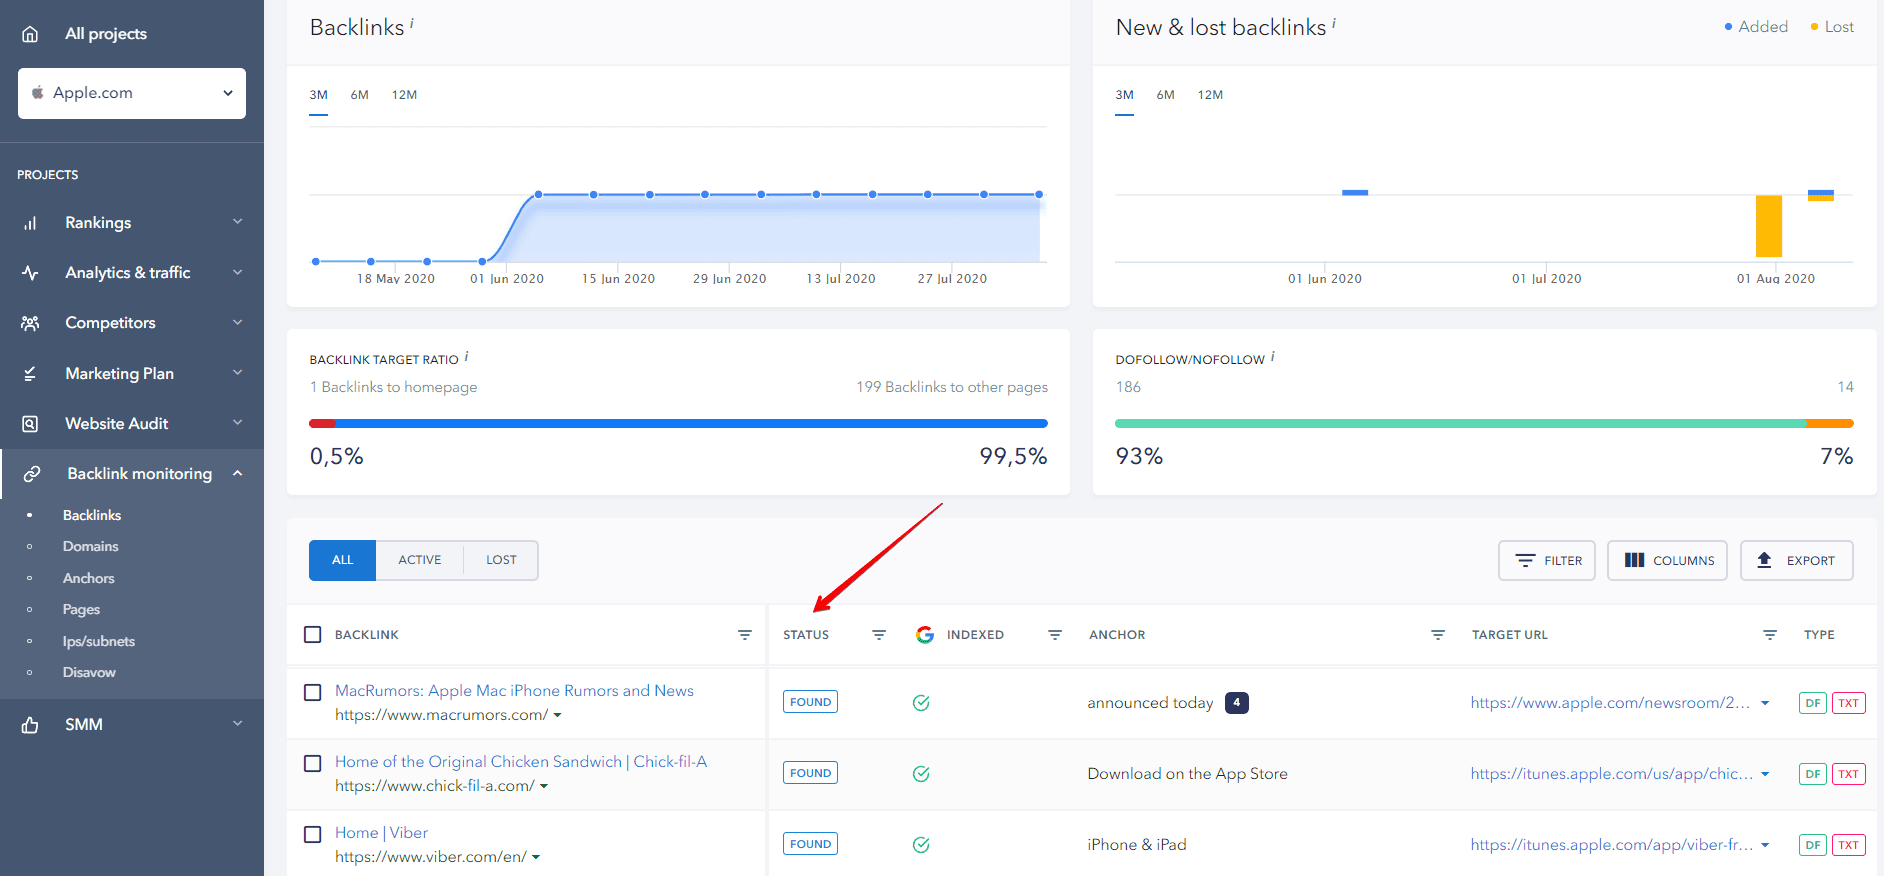Collapse the Backlink monitoring chevron

pos(238,473)
